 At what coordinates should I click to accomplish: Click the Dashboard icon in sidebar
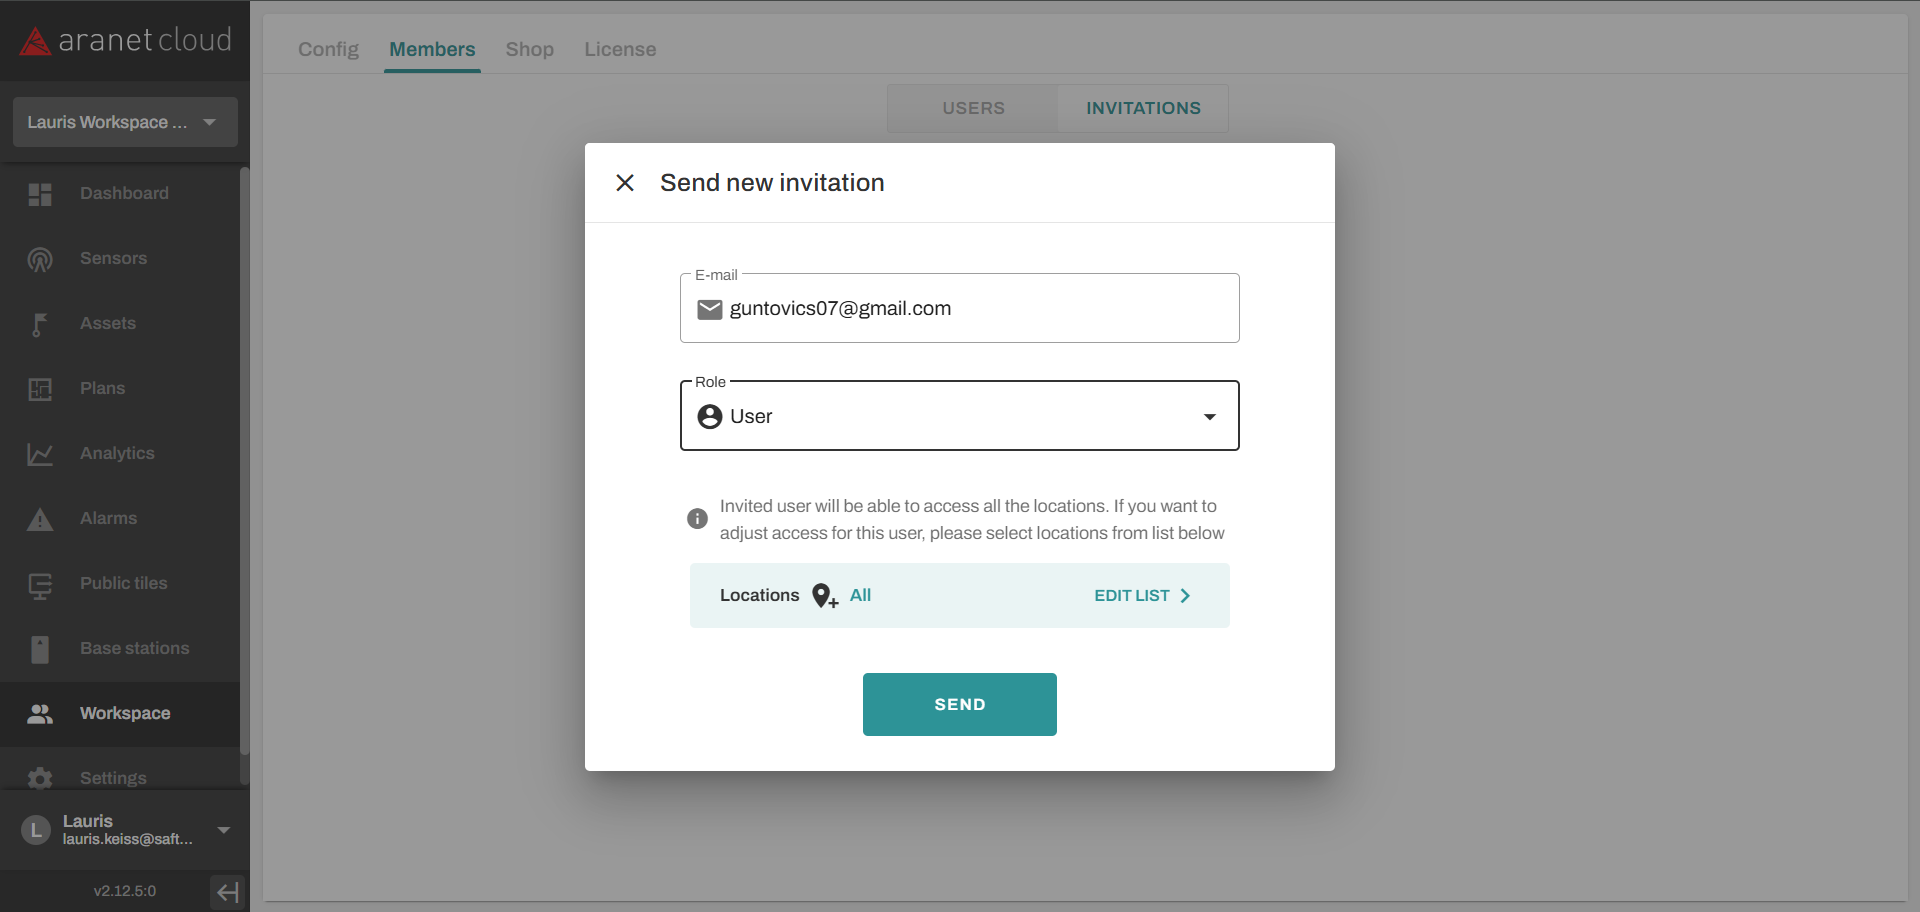tap(40, 194)
